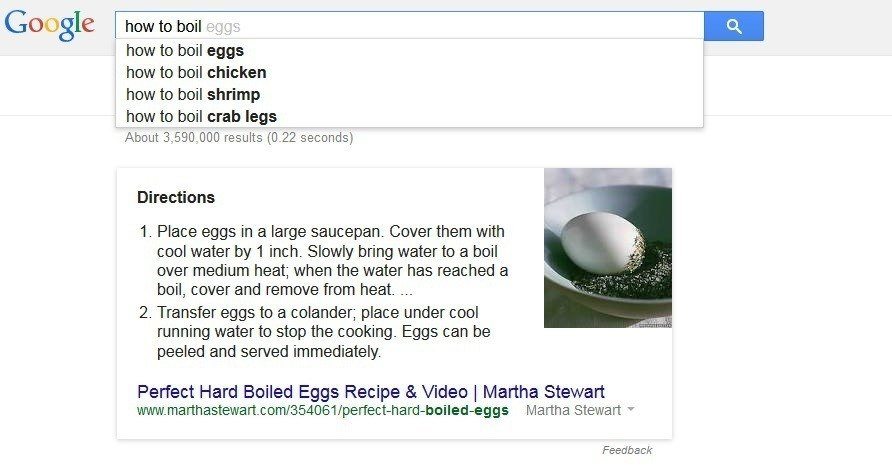Click the Directions heading in the answer card

pos(176,197)
